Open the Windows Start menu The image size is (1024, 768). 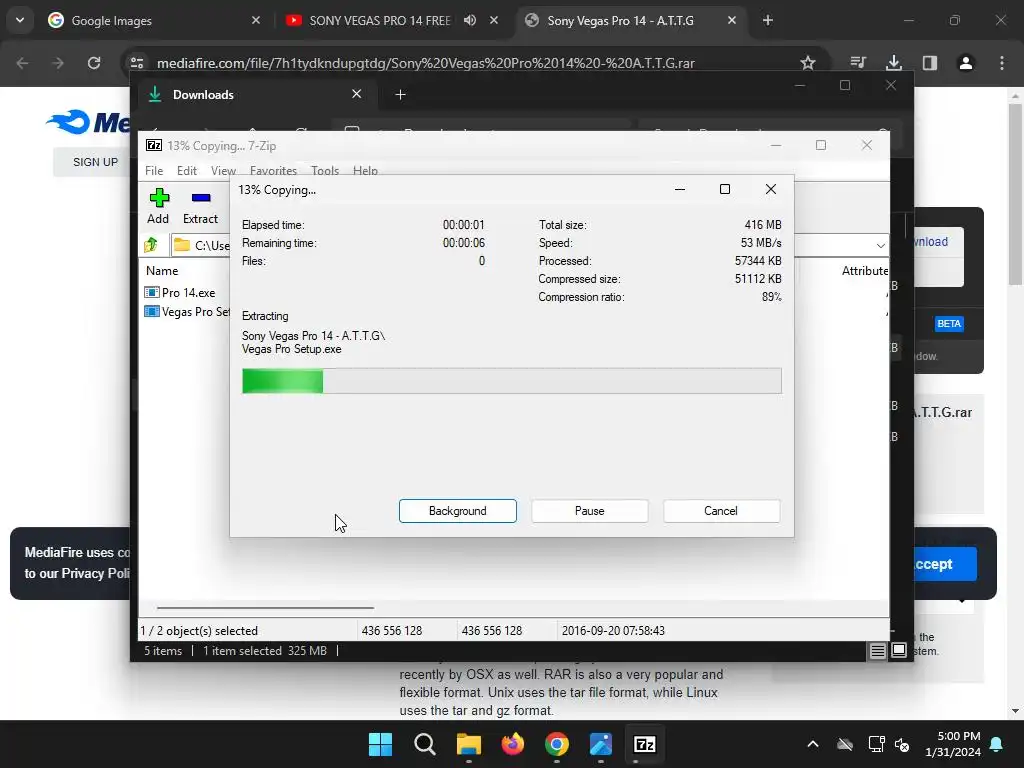pos(380,744)
